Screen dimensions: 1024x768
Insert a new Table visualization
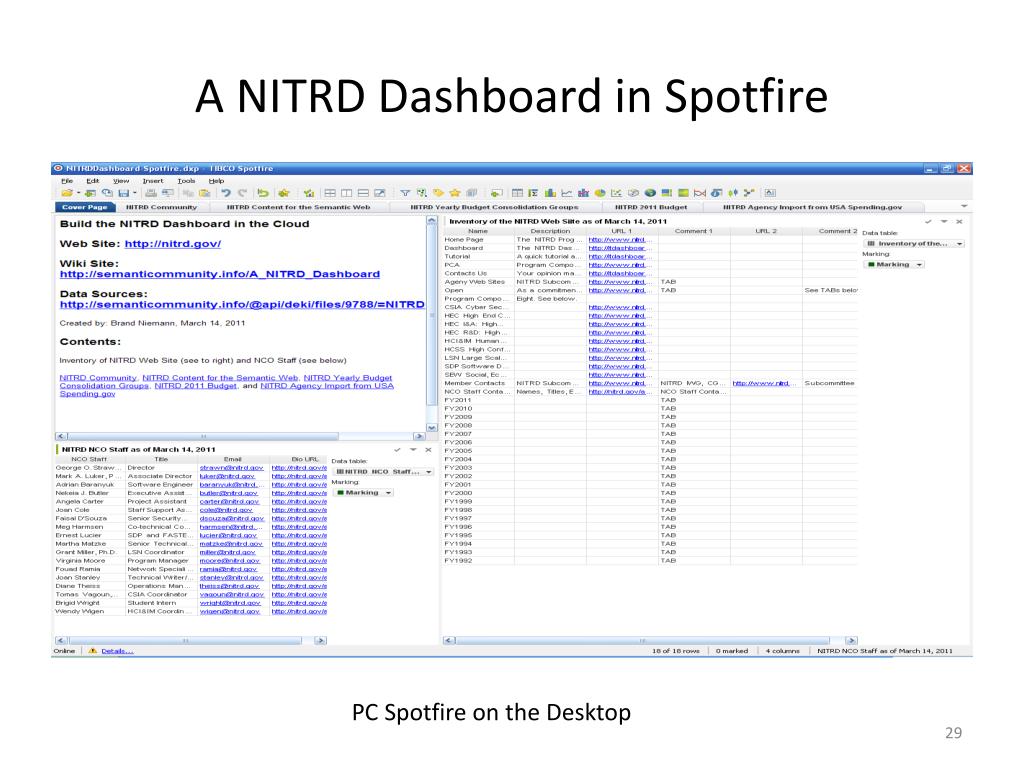517,193
